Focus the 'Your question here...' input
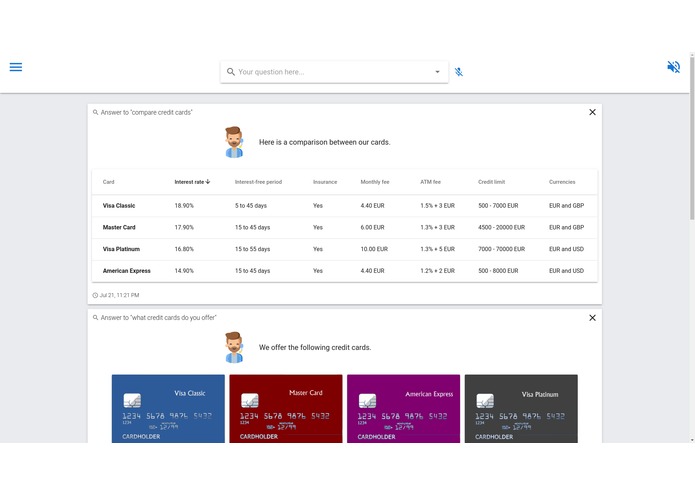 pos(334,72)
